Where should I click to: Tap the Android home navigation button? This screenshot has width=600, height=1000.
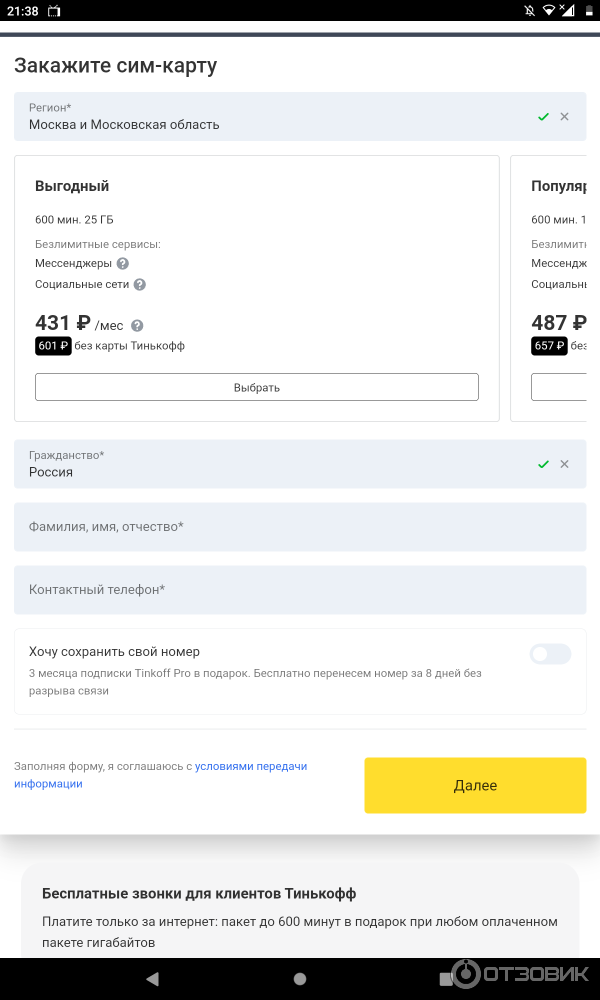[x=300, y=978]
